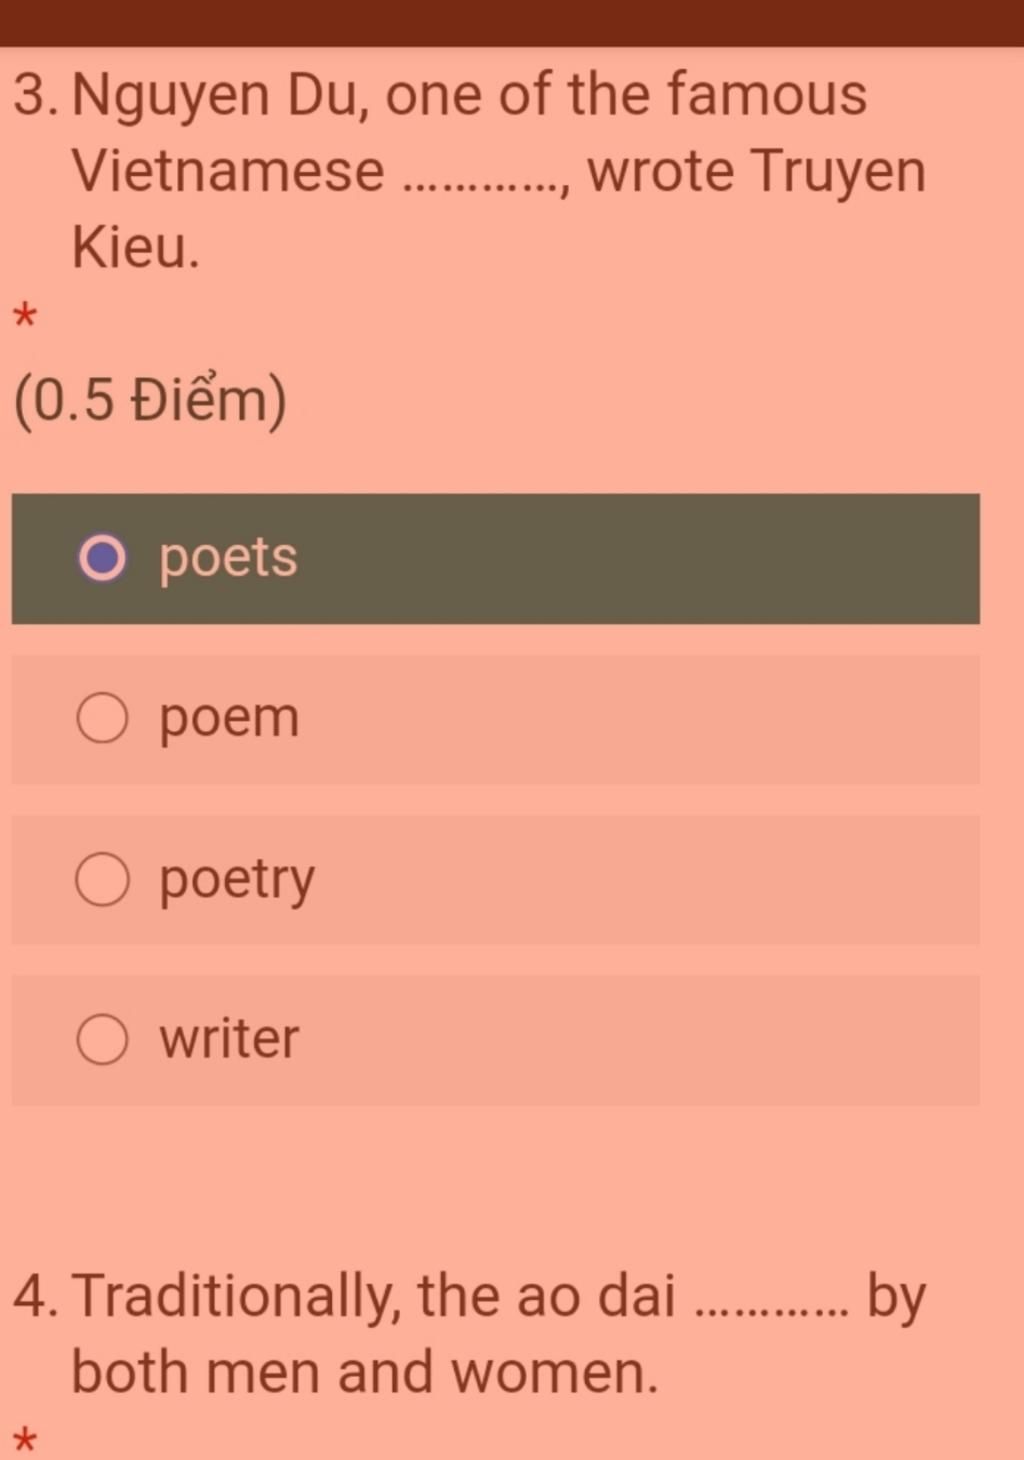This screenshot has height=1460, width=1024.
Task: Click the question 3 number '3.'
Action: coord(37,96)
